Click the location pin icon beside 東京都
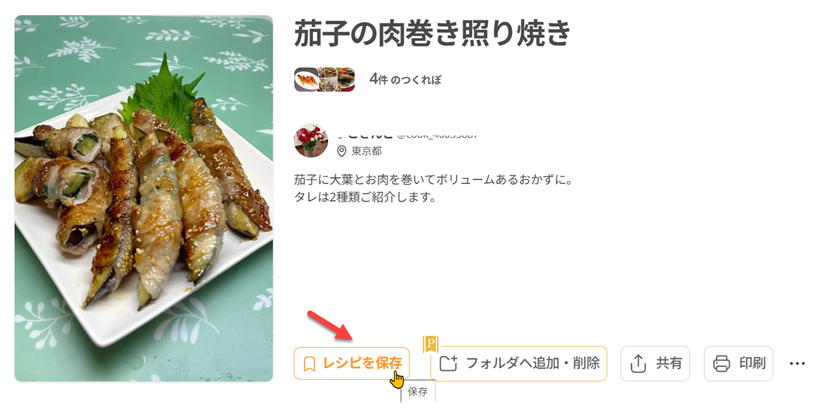825x409 pixels. pyautogui.click(x=341, y=152)
